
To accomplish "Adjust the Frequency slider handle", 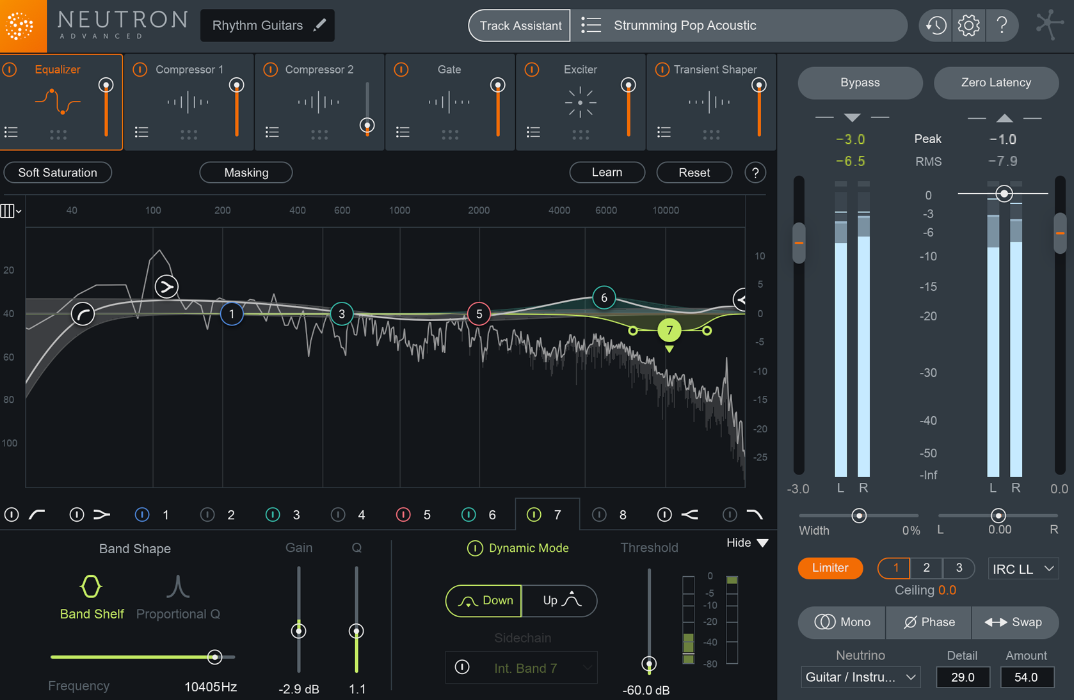I will point(214,657).
